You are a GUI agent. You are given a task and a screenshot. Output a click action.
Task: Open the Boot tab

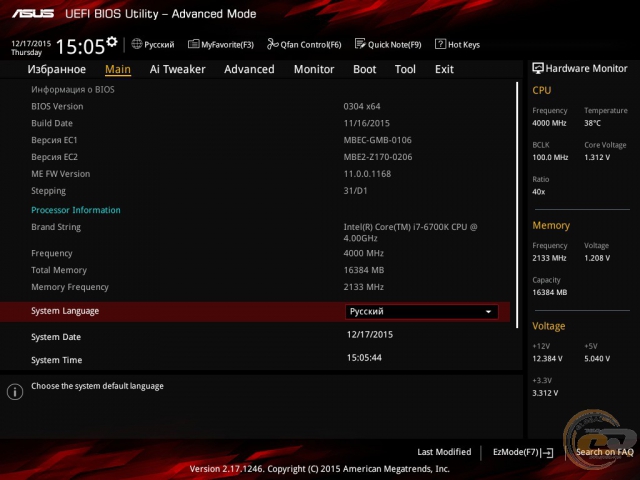[364, 69]
